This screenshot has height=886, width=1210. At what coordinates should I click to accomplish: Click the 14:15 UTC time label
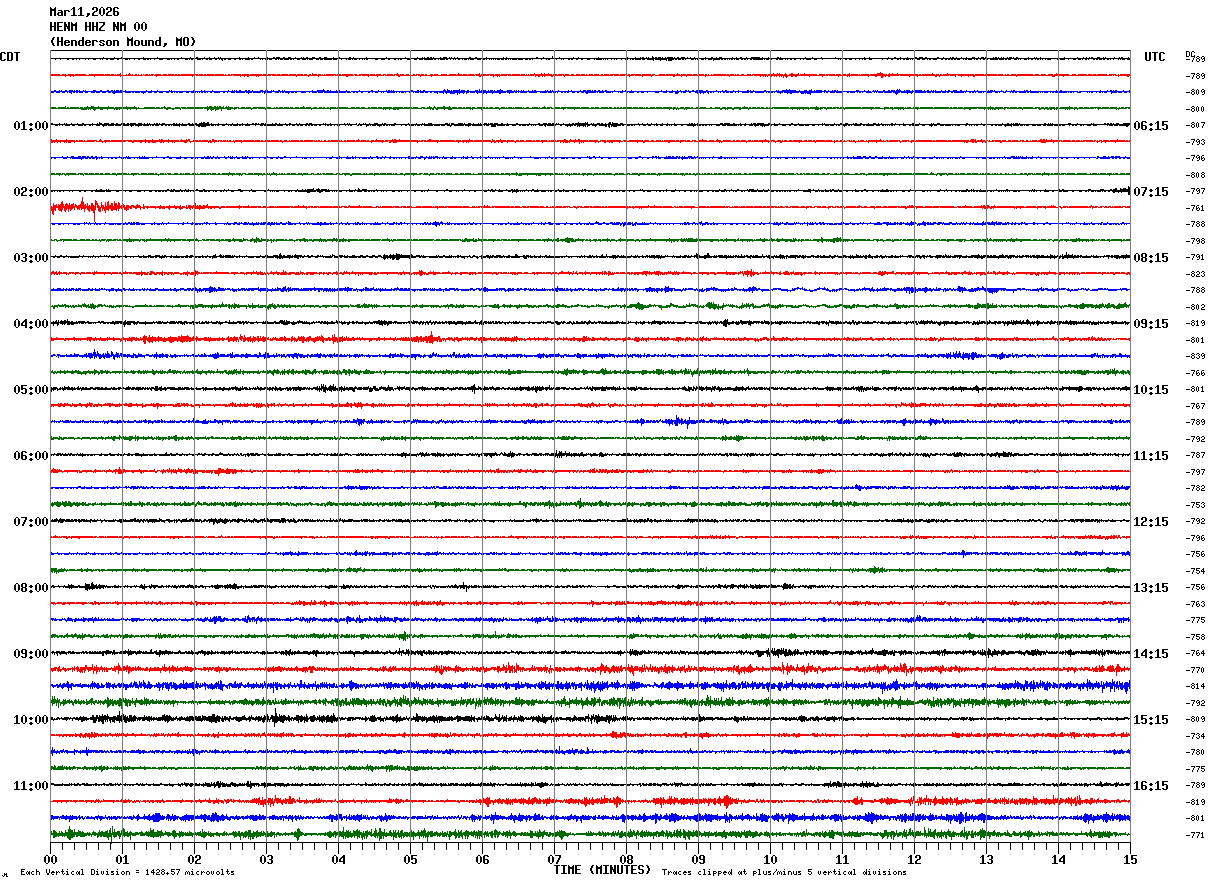pyautogui.click(x=1151, y=654)
